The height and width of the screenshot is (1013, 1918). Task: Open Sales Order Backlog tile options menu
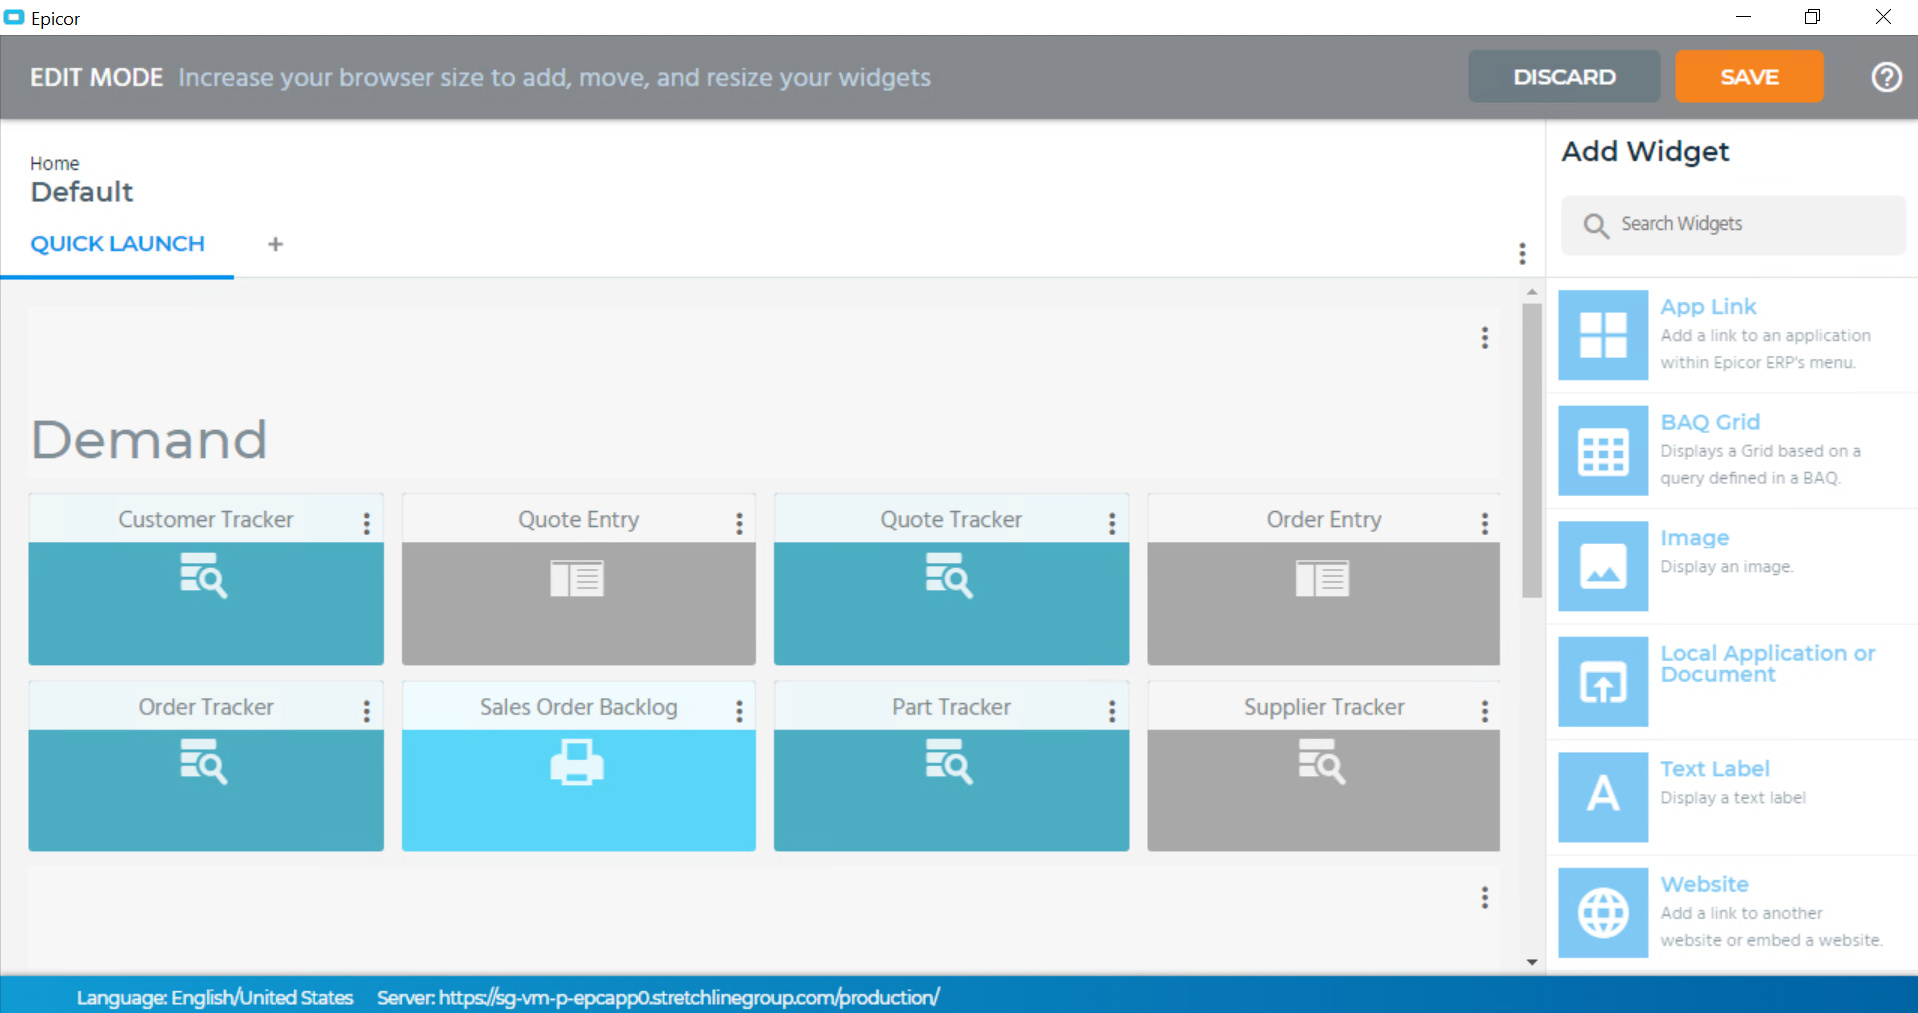coord(739,710)
